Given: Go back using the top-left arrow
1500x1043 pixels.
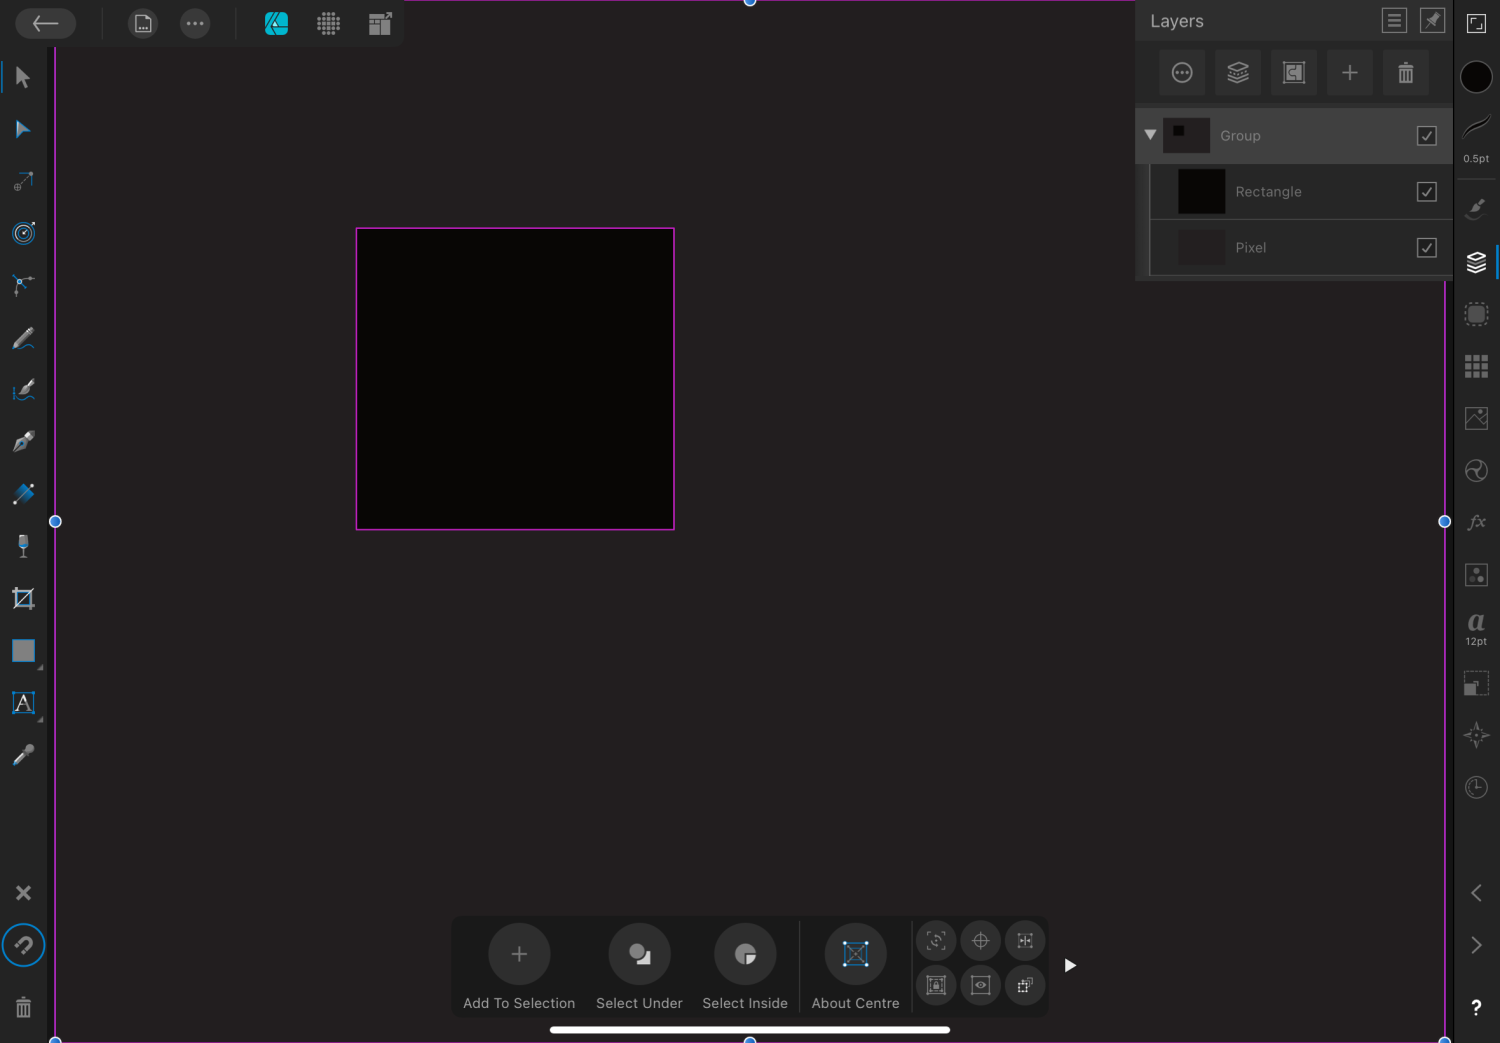Looking at the screenshot, I should point(45,23).
